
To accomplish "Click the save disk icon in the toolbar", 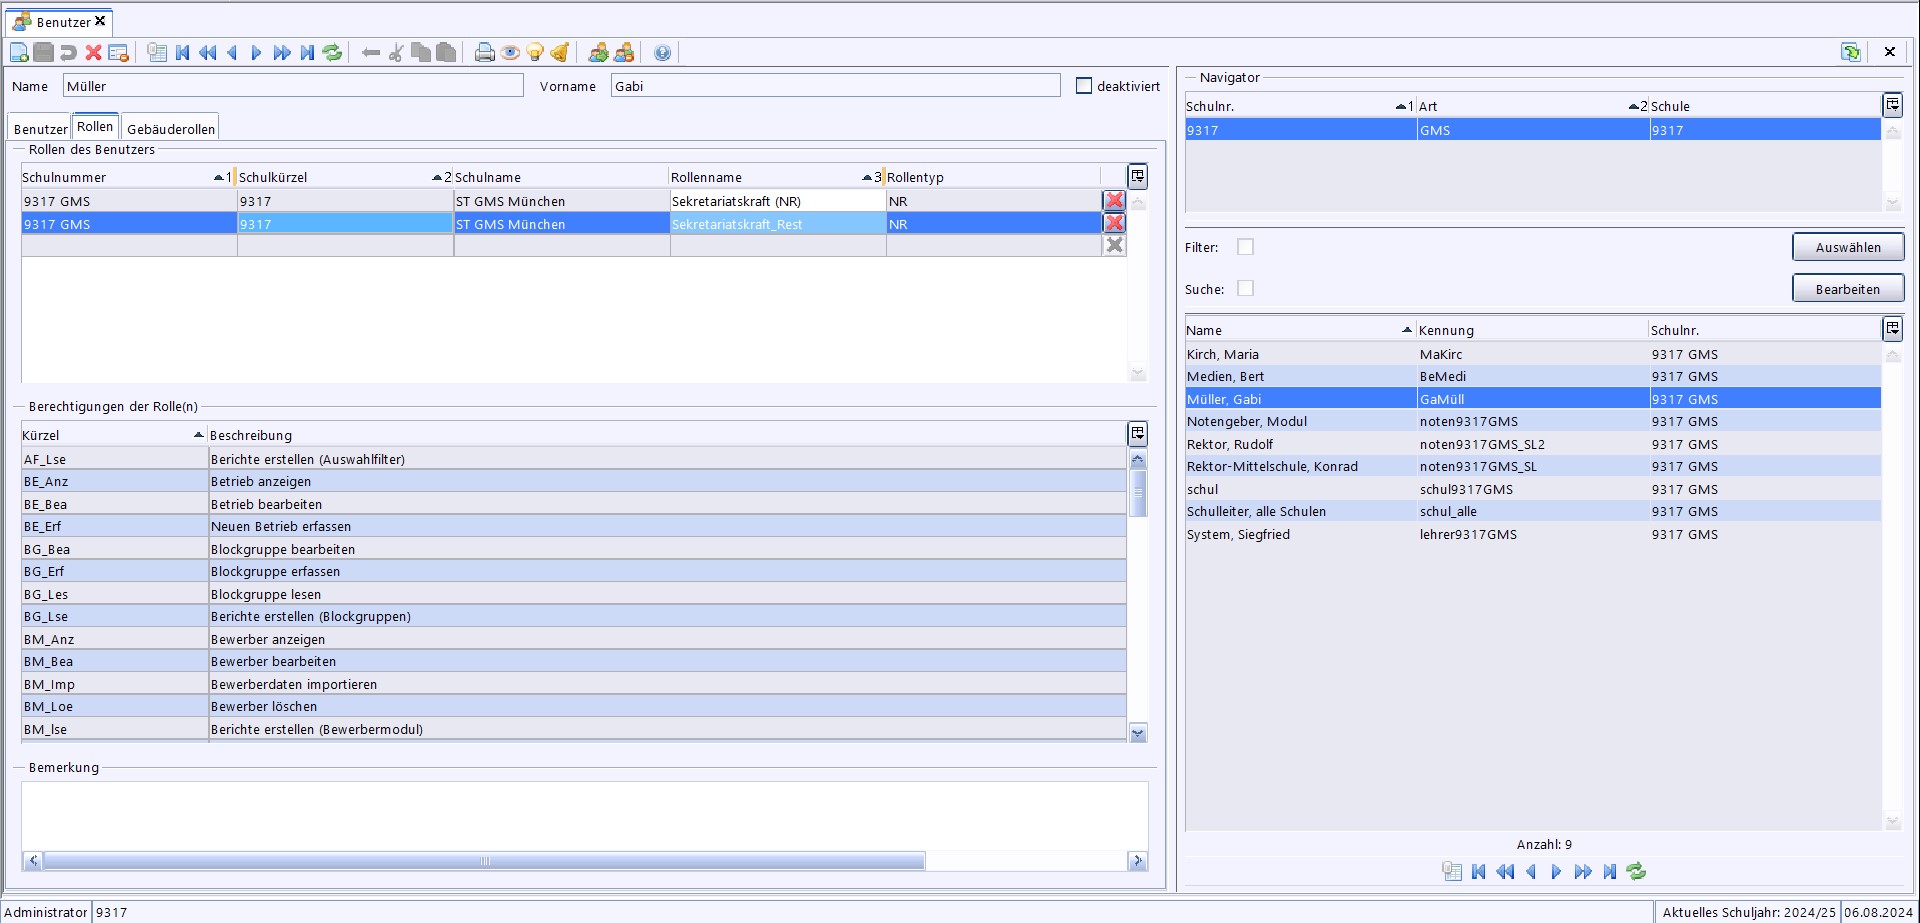I will [x=44, y=53].
